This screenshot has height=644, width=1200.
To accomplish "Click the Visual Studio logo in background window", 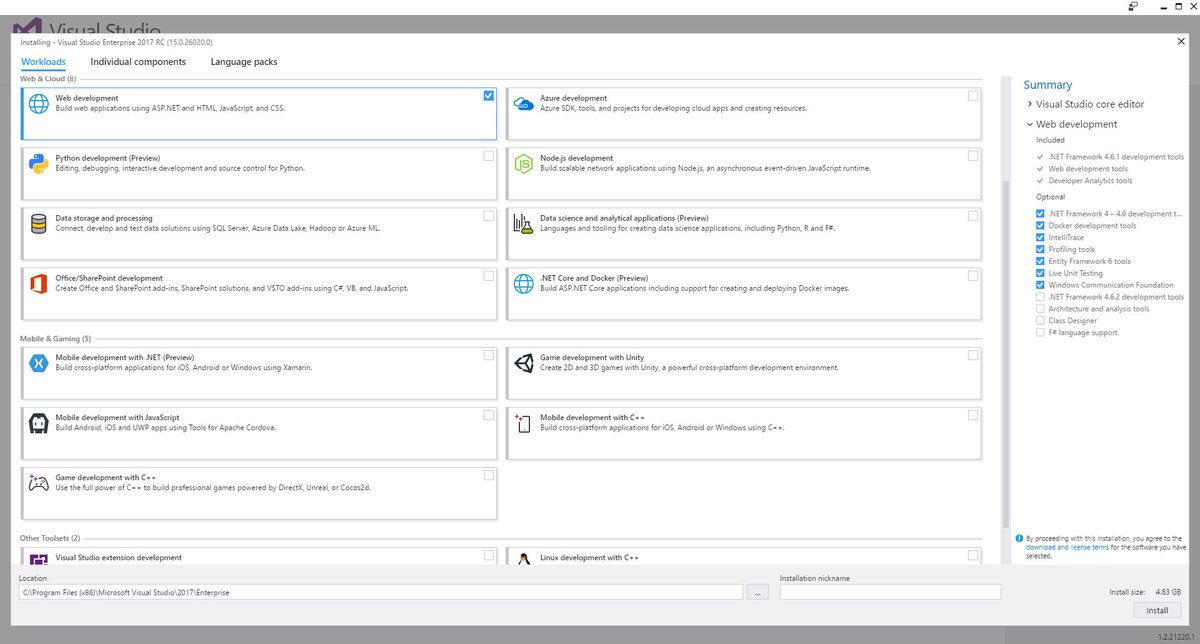I will (x=27, y=27).
